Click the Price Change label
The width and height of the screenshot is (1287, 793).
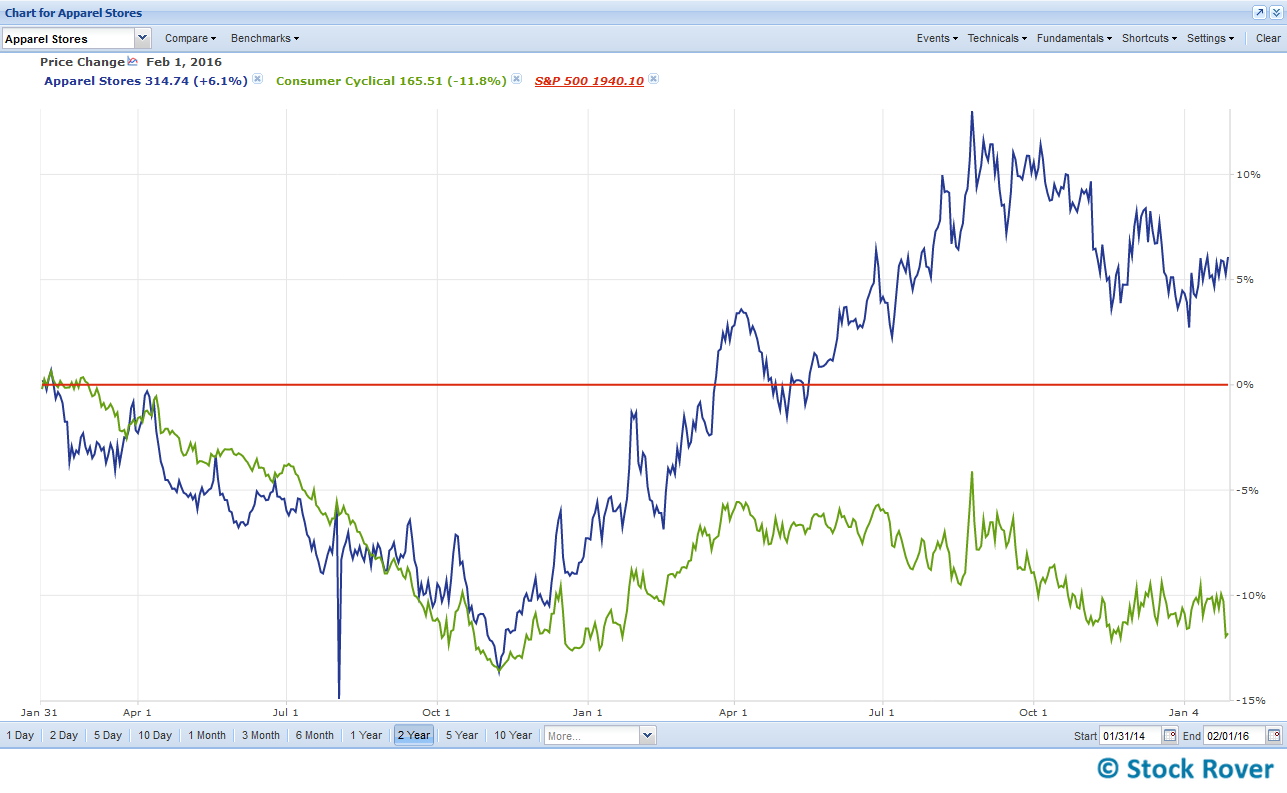coord(82,62)
